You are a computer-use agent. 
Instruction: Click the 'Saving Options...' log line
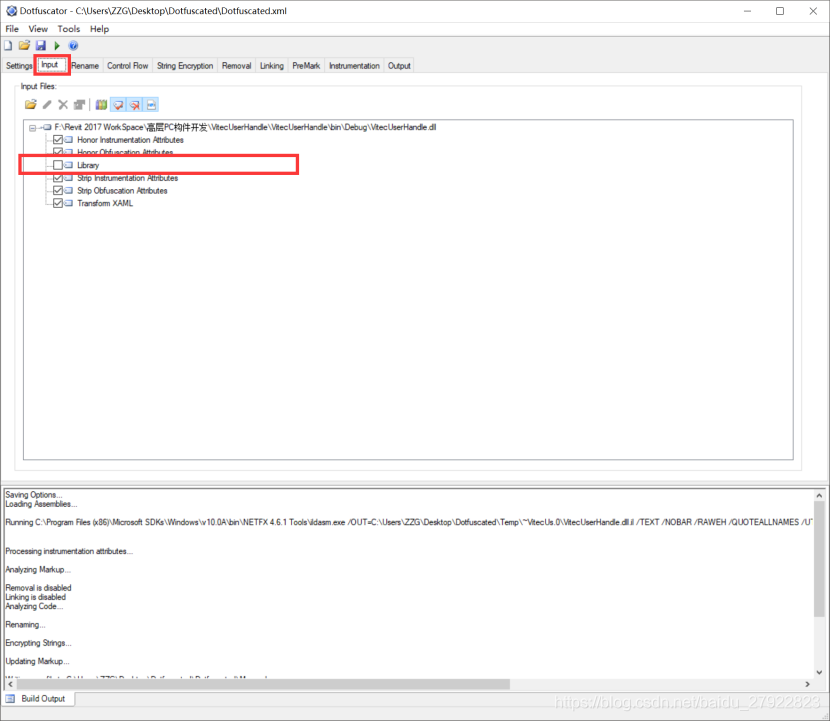(33, 494)
